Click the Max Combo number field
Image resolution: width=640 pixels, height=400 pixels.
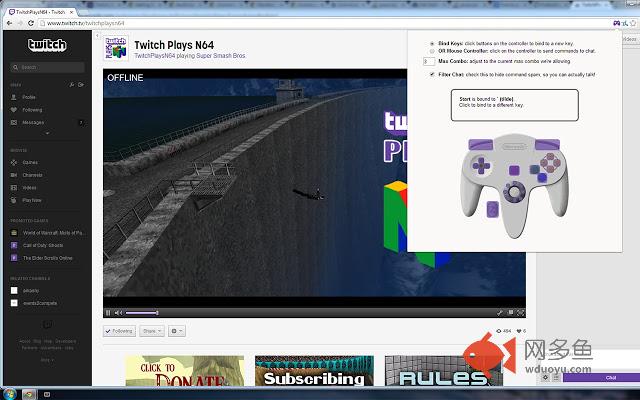429,62
